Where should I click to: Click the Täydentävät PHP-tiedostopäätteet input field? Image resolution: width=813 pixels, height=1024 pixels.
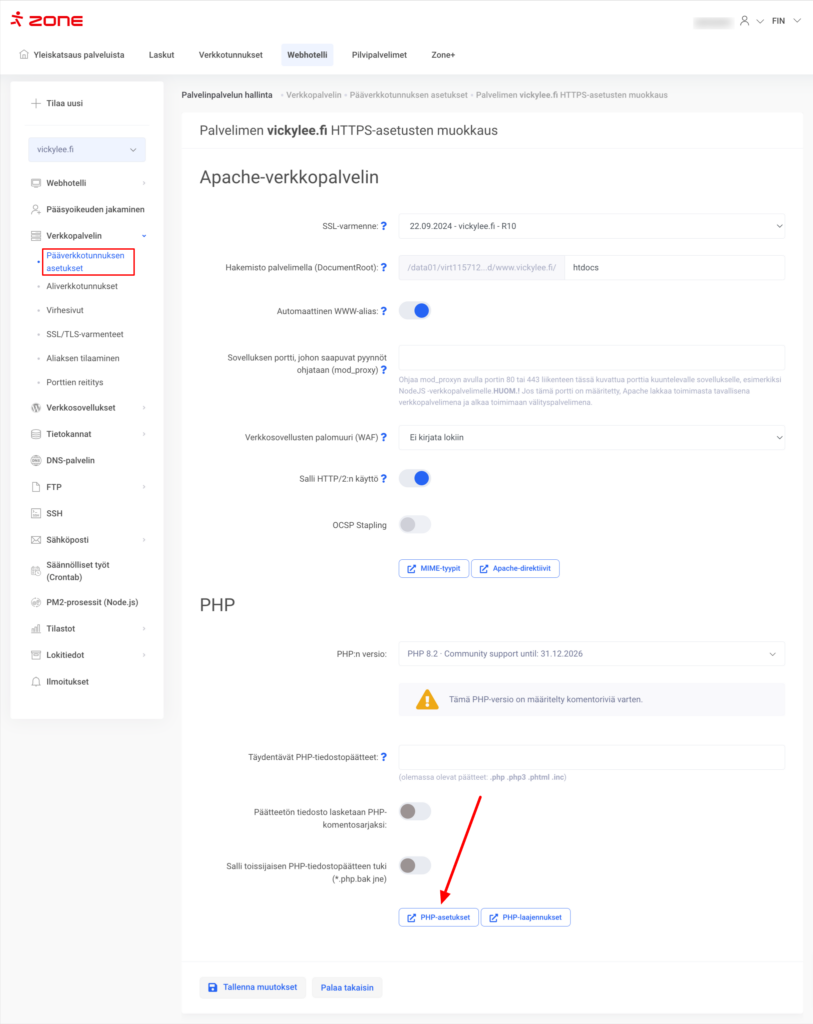coord(591,757)
